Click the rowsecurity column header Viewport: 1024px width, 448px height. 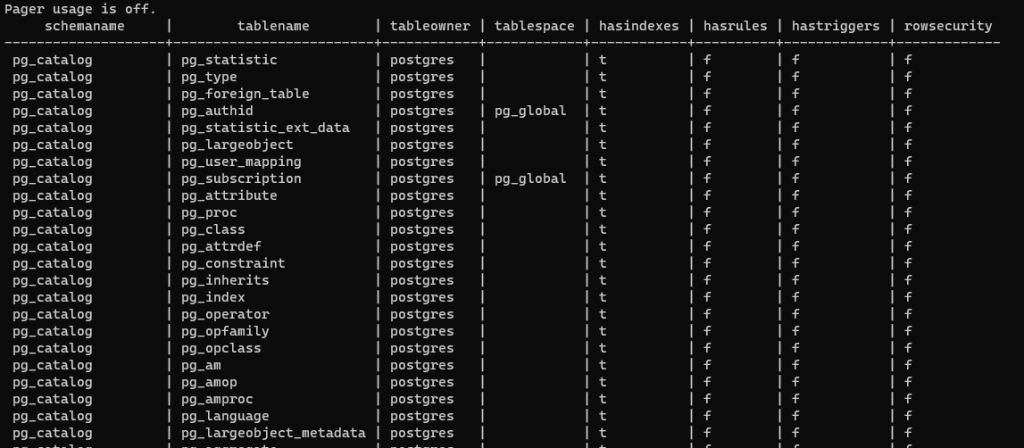[x=948, y=26]
